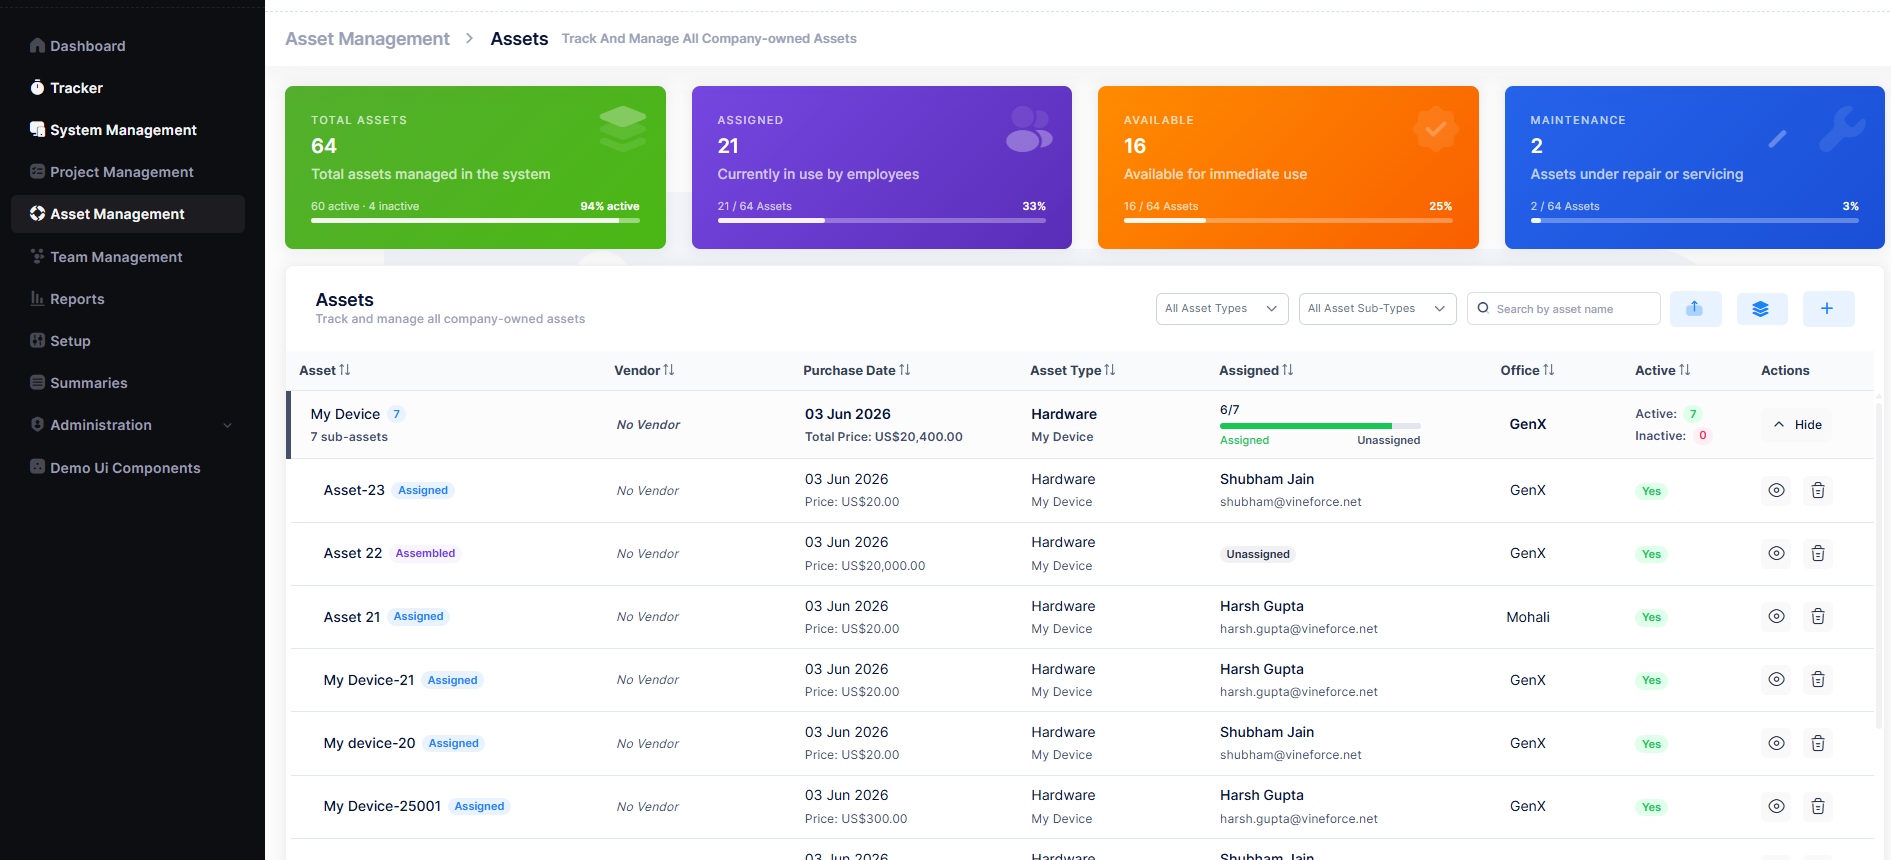Click the Asset Management breadcrumb link

click(x=367, y=39)
